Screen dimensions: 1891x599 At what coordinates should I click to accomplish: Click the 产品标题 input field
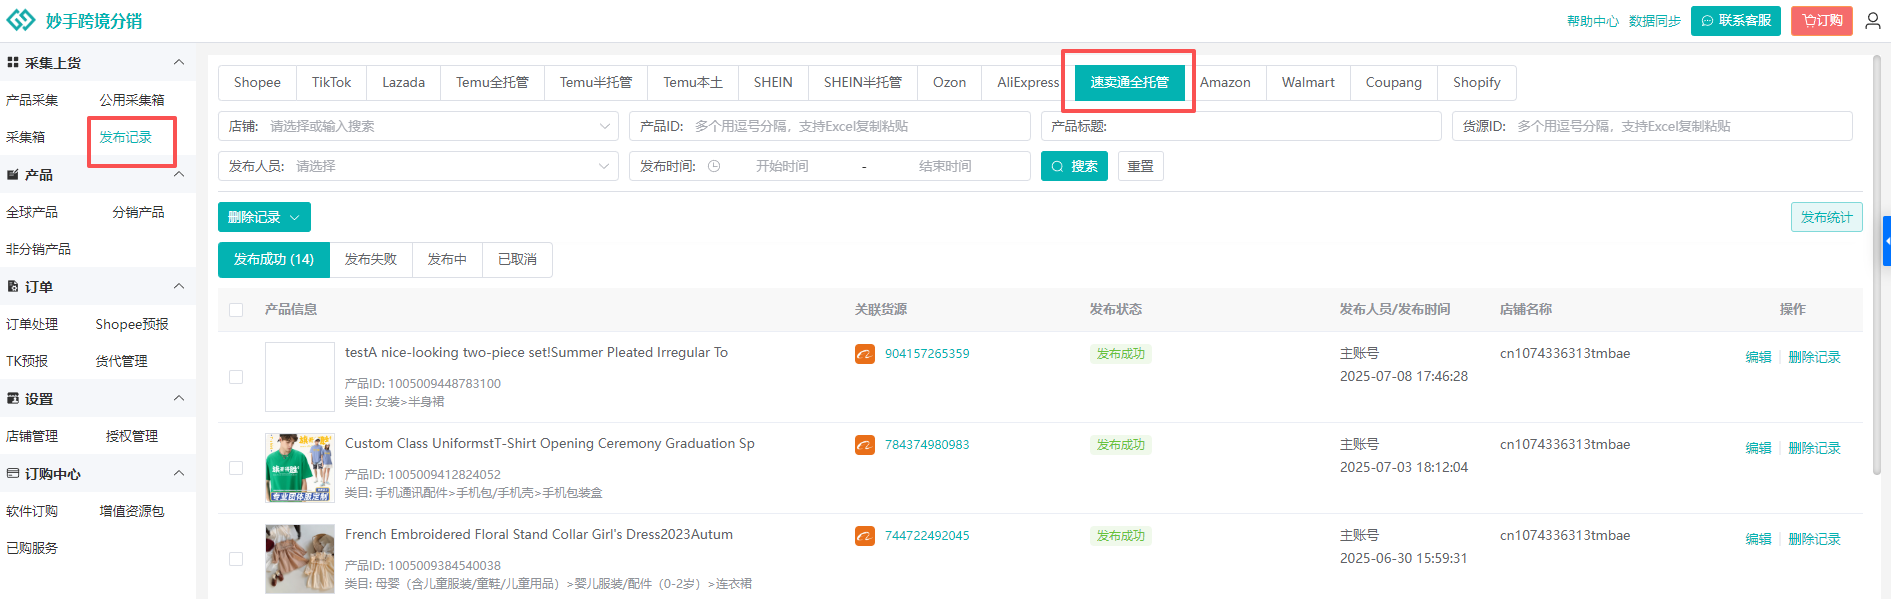pos(1241,126)
